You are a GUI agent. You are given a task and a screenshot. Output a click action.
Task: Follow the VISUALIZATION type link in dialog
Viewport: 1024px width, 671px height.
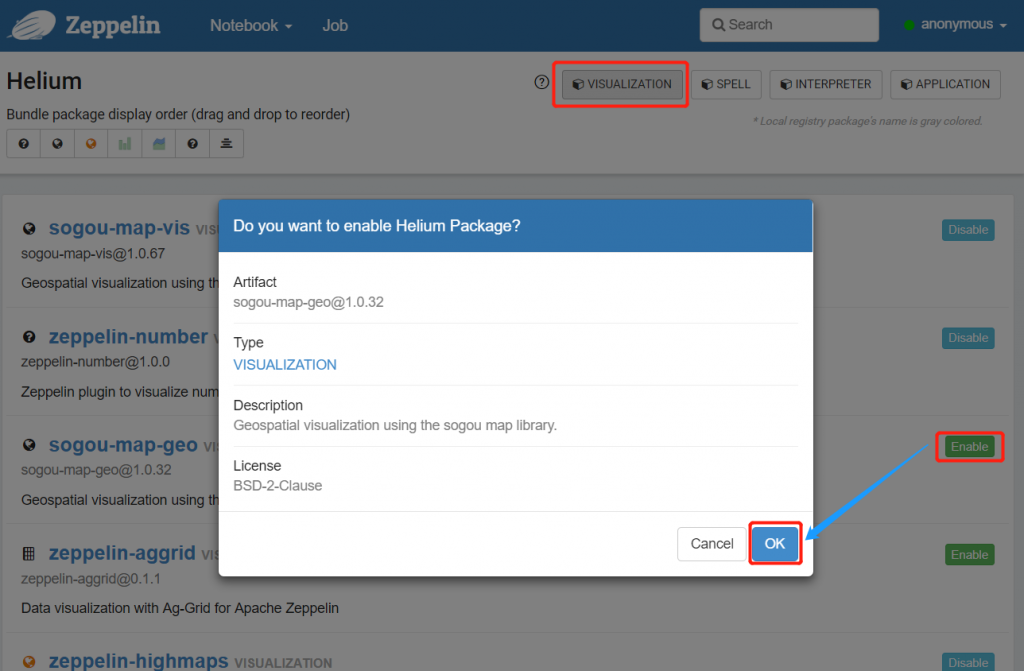tap(285, 365)
